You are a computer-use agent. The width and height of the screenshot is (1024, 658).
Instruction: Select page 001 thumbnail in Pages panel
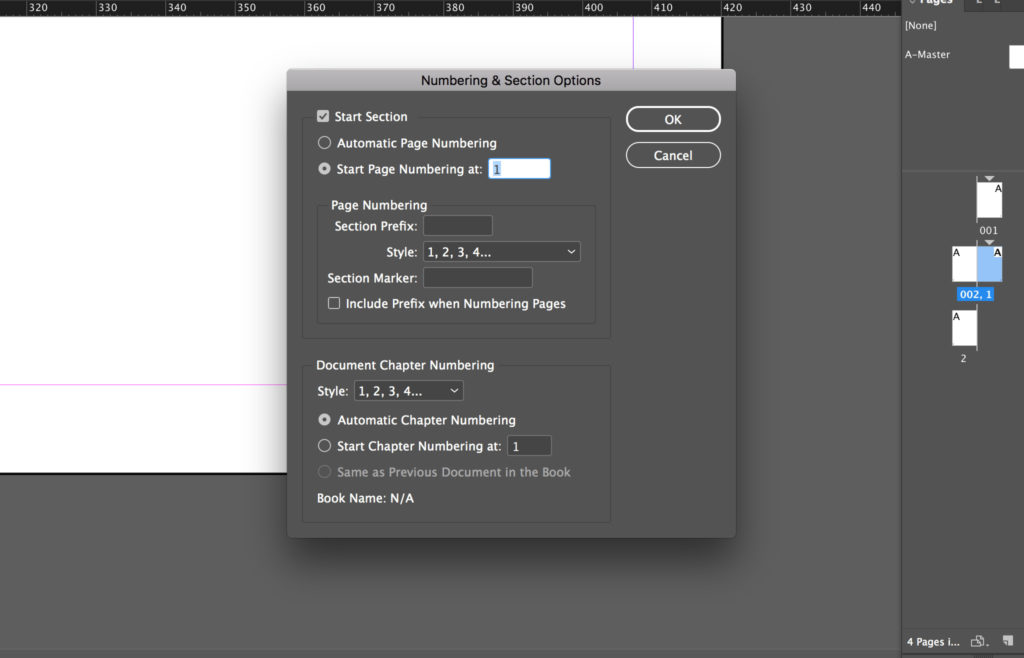[x=989, y=200]
